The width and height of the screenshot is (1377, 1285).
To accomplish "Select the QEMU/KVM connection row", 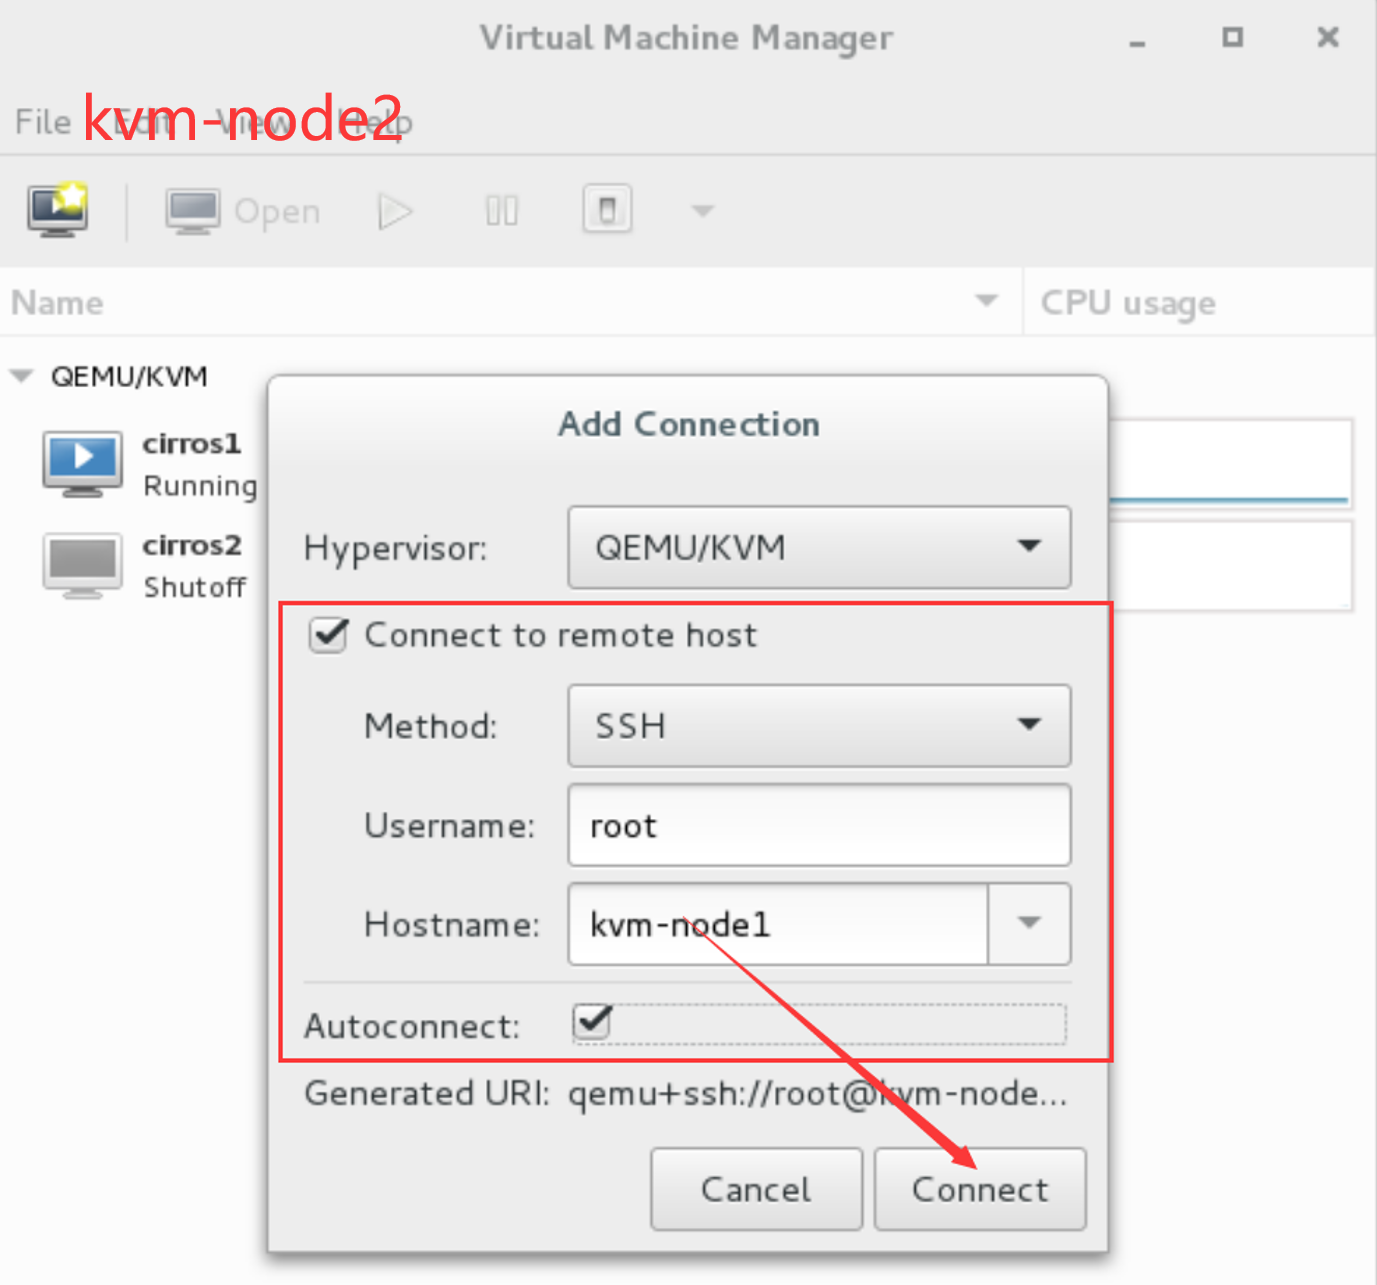I will pos(129,376).
